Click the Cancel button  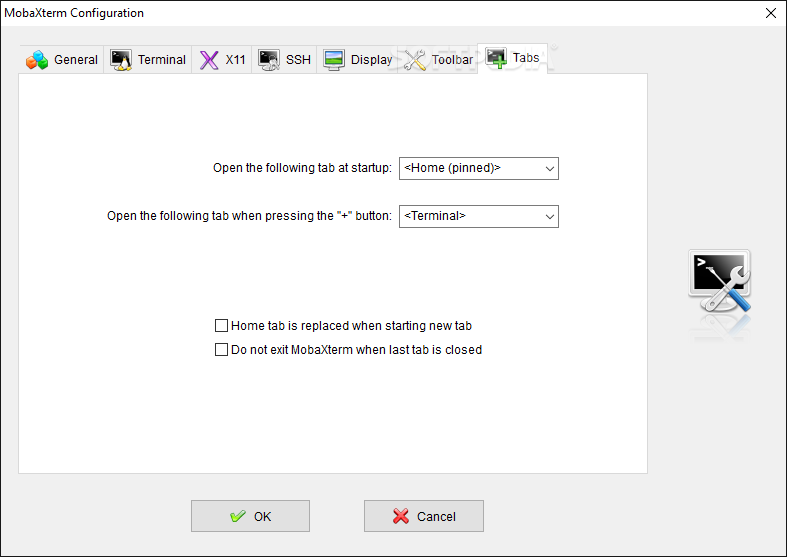(424, 516)
